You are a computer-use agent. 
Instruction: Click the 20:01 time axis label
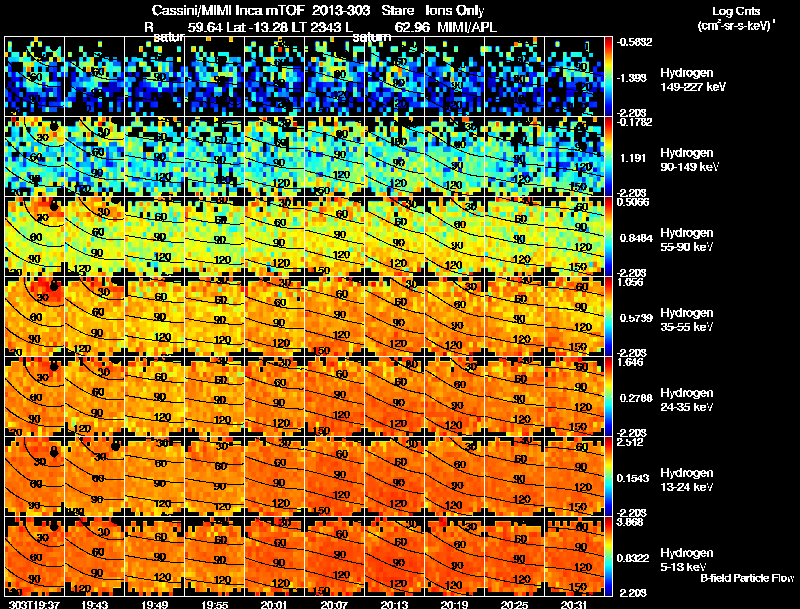coord(274,604)
